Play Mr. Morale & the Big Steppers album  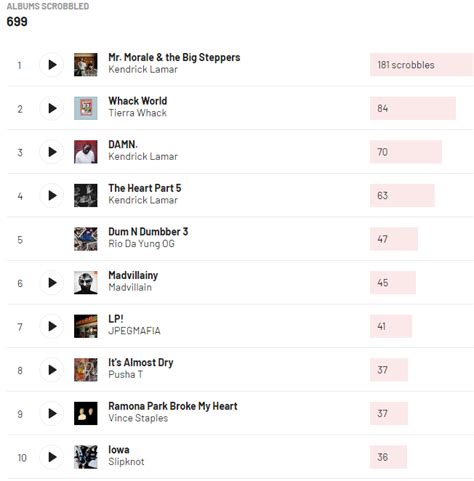point(52,65)
